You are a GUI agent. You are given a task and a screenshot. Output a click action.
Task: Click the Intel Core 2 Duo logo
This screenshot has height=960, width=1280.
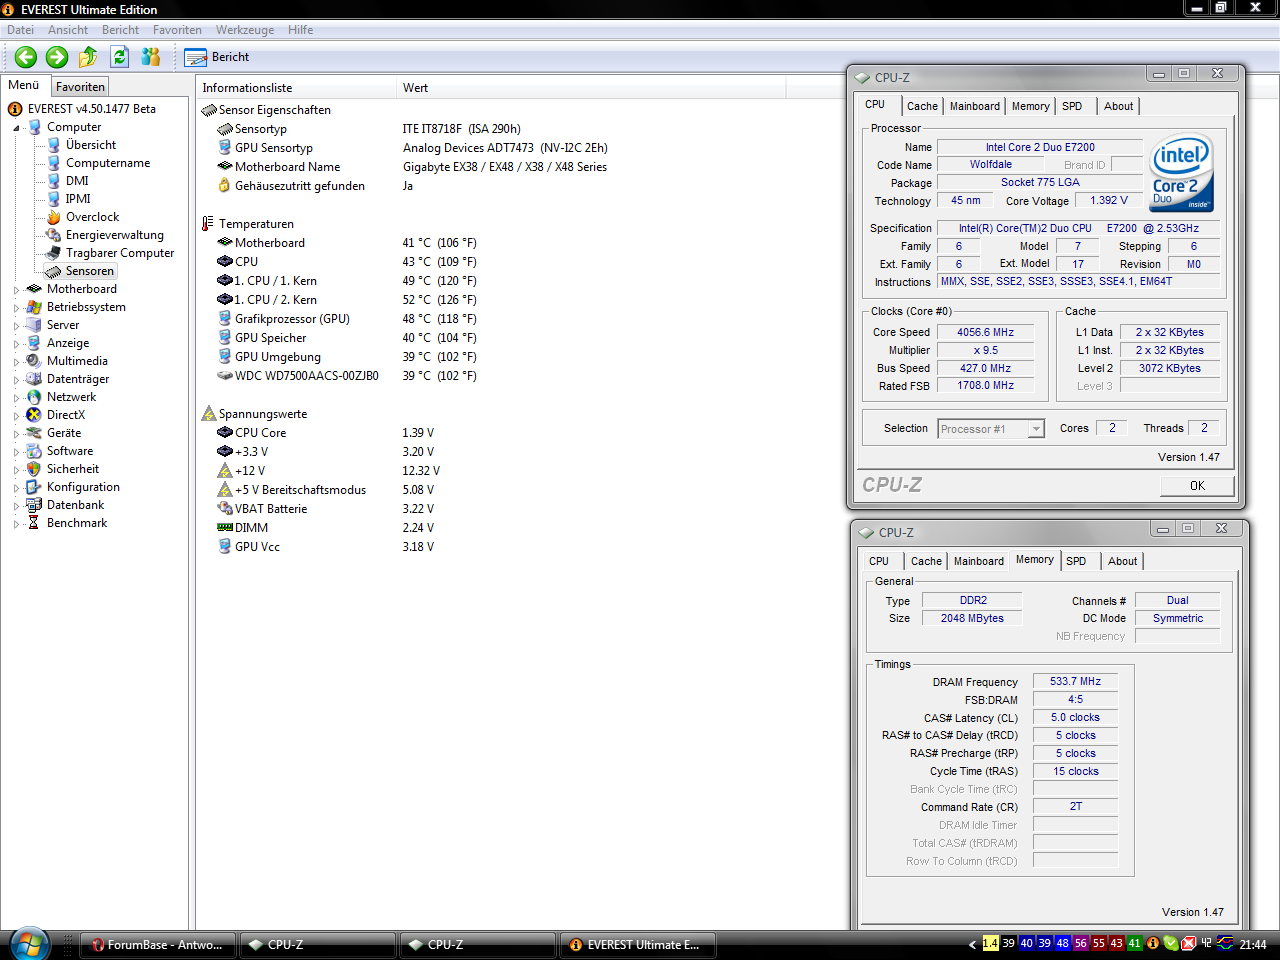[1181, 173]
